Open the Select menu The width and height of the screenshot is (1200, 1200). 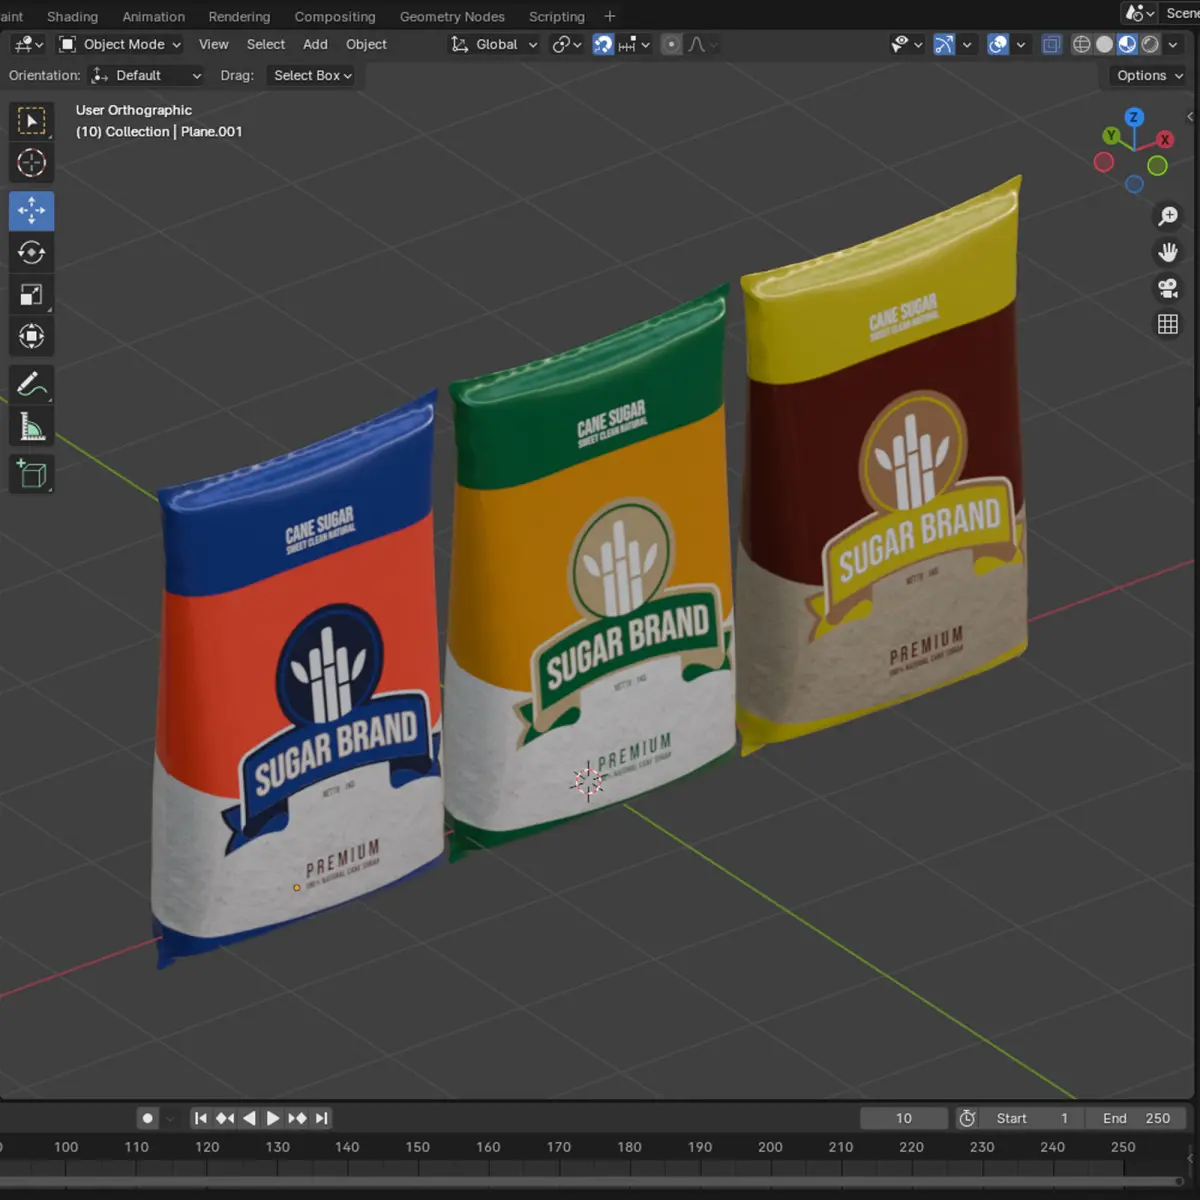pyautogui.click(x=266, y=44)
